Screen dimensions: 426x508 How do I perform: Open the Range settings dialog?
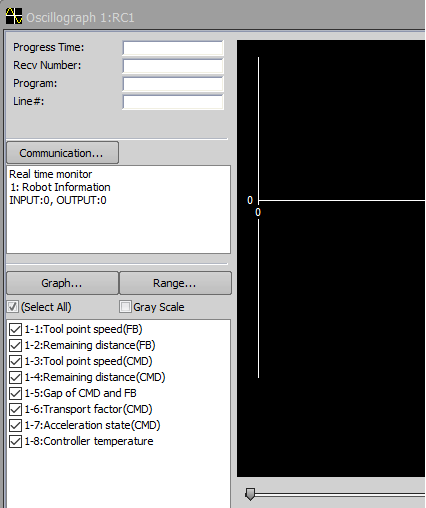pos(175,283)
